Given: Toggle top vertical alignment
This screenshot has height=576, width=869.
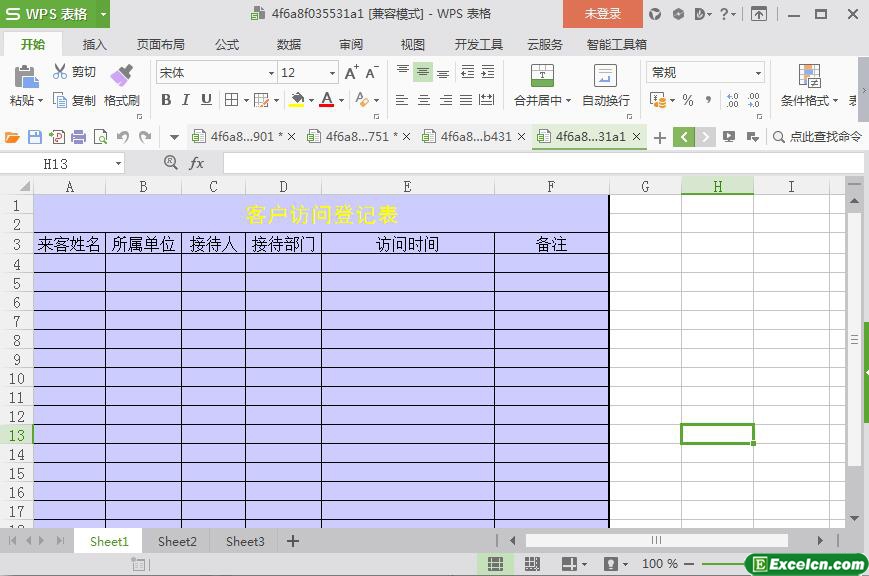Looking at the screenshot, I should (402, 72).
